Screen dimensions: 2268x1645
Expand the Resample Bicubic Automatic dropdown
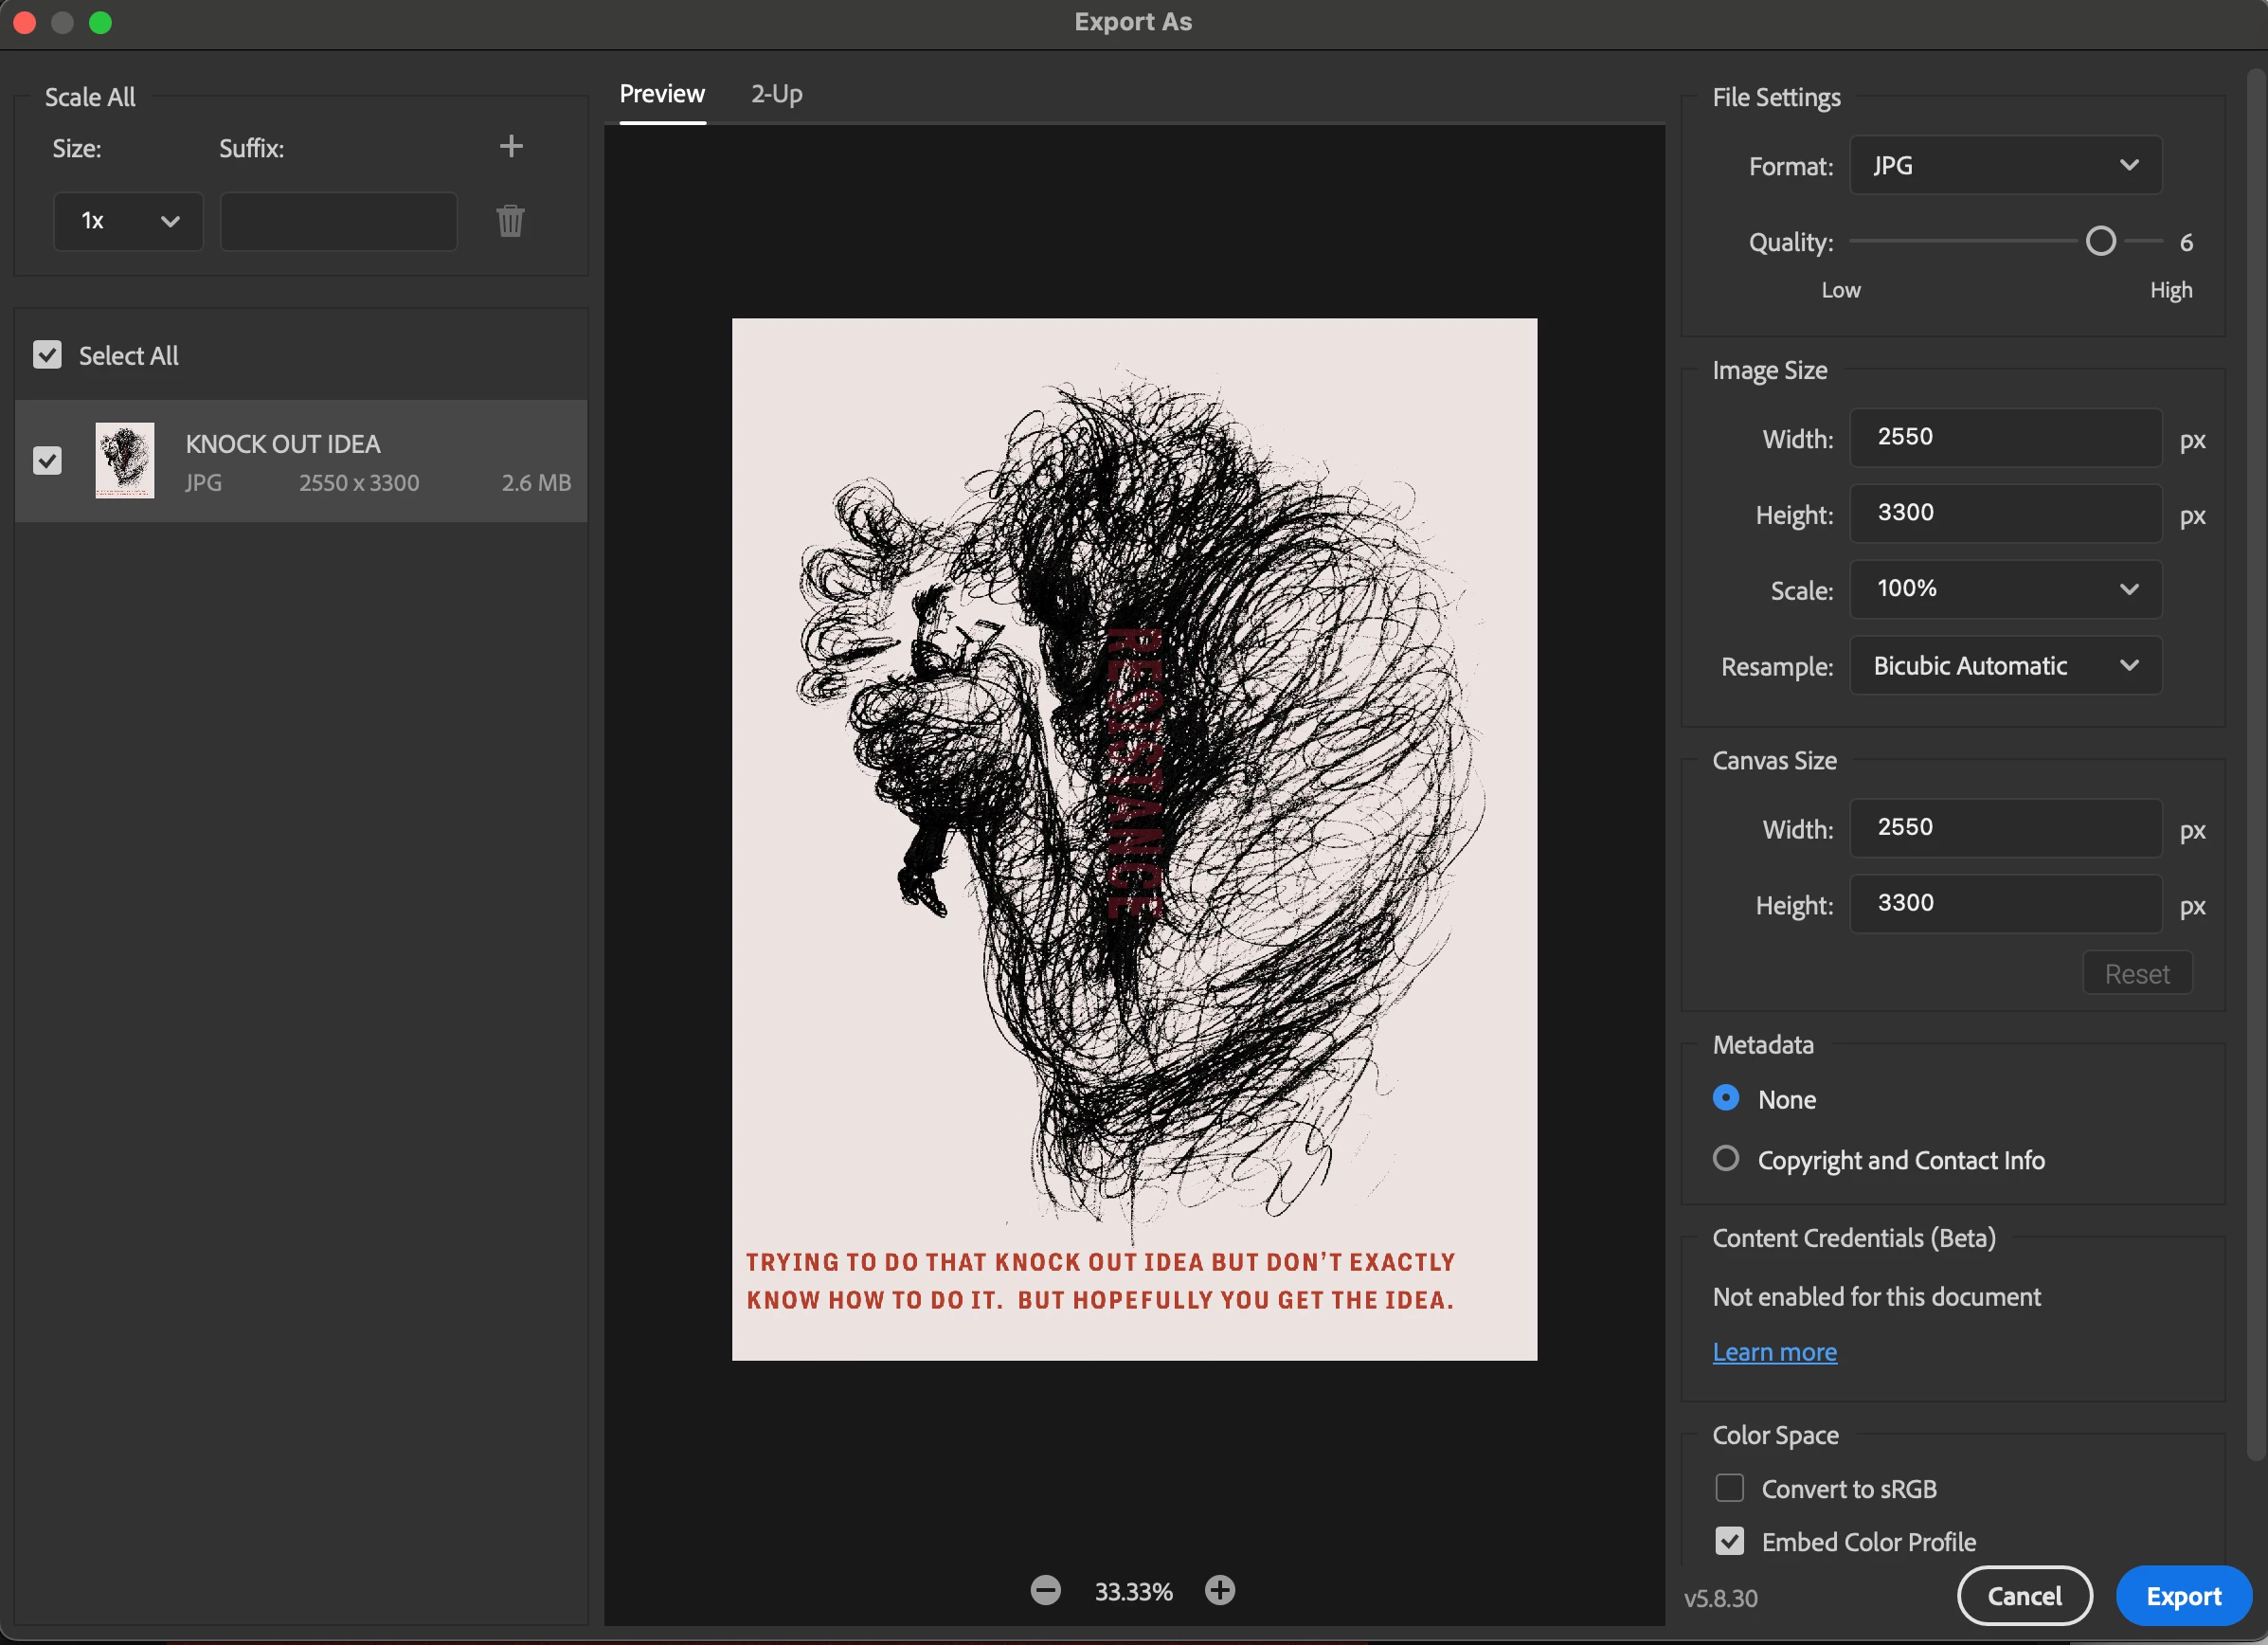(x=2005, y=666)
